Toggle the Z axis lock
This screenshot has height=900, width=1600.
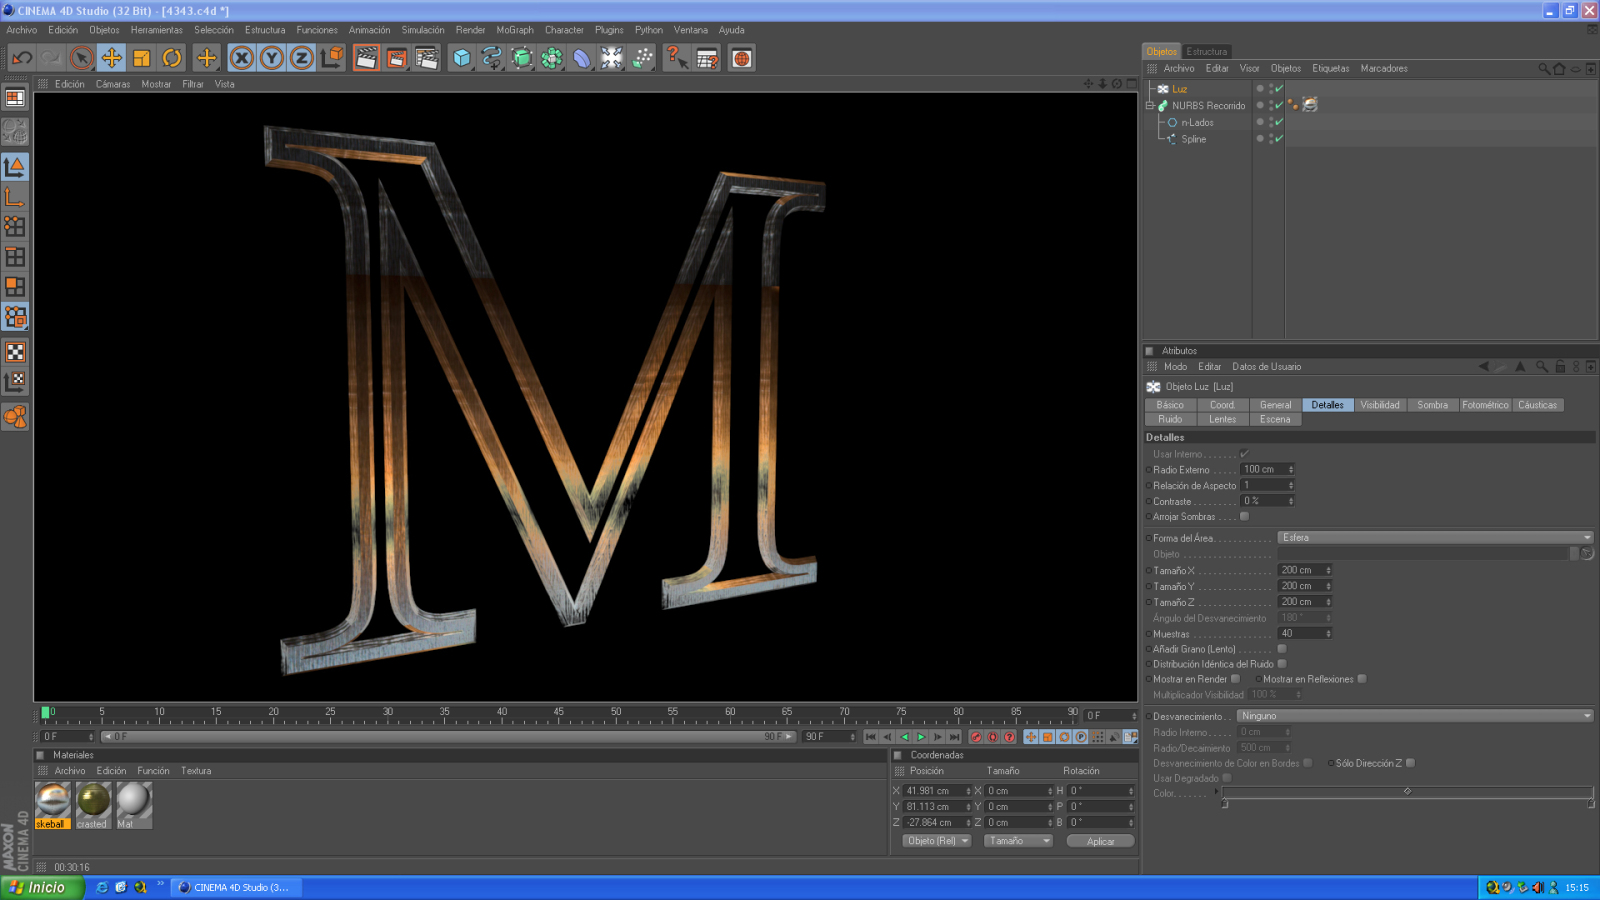[301, 58]
